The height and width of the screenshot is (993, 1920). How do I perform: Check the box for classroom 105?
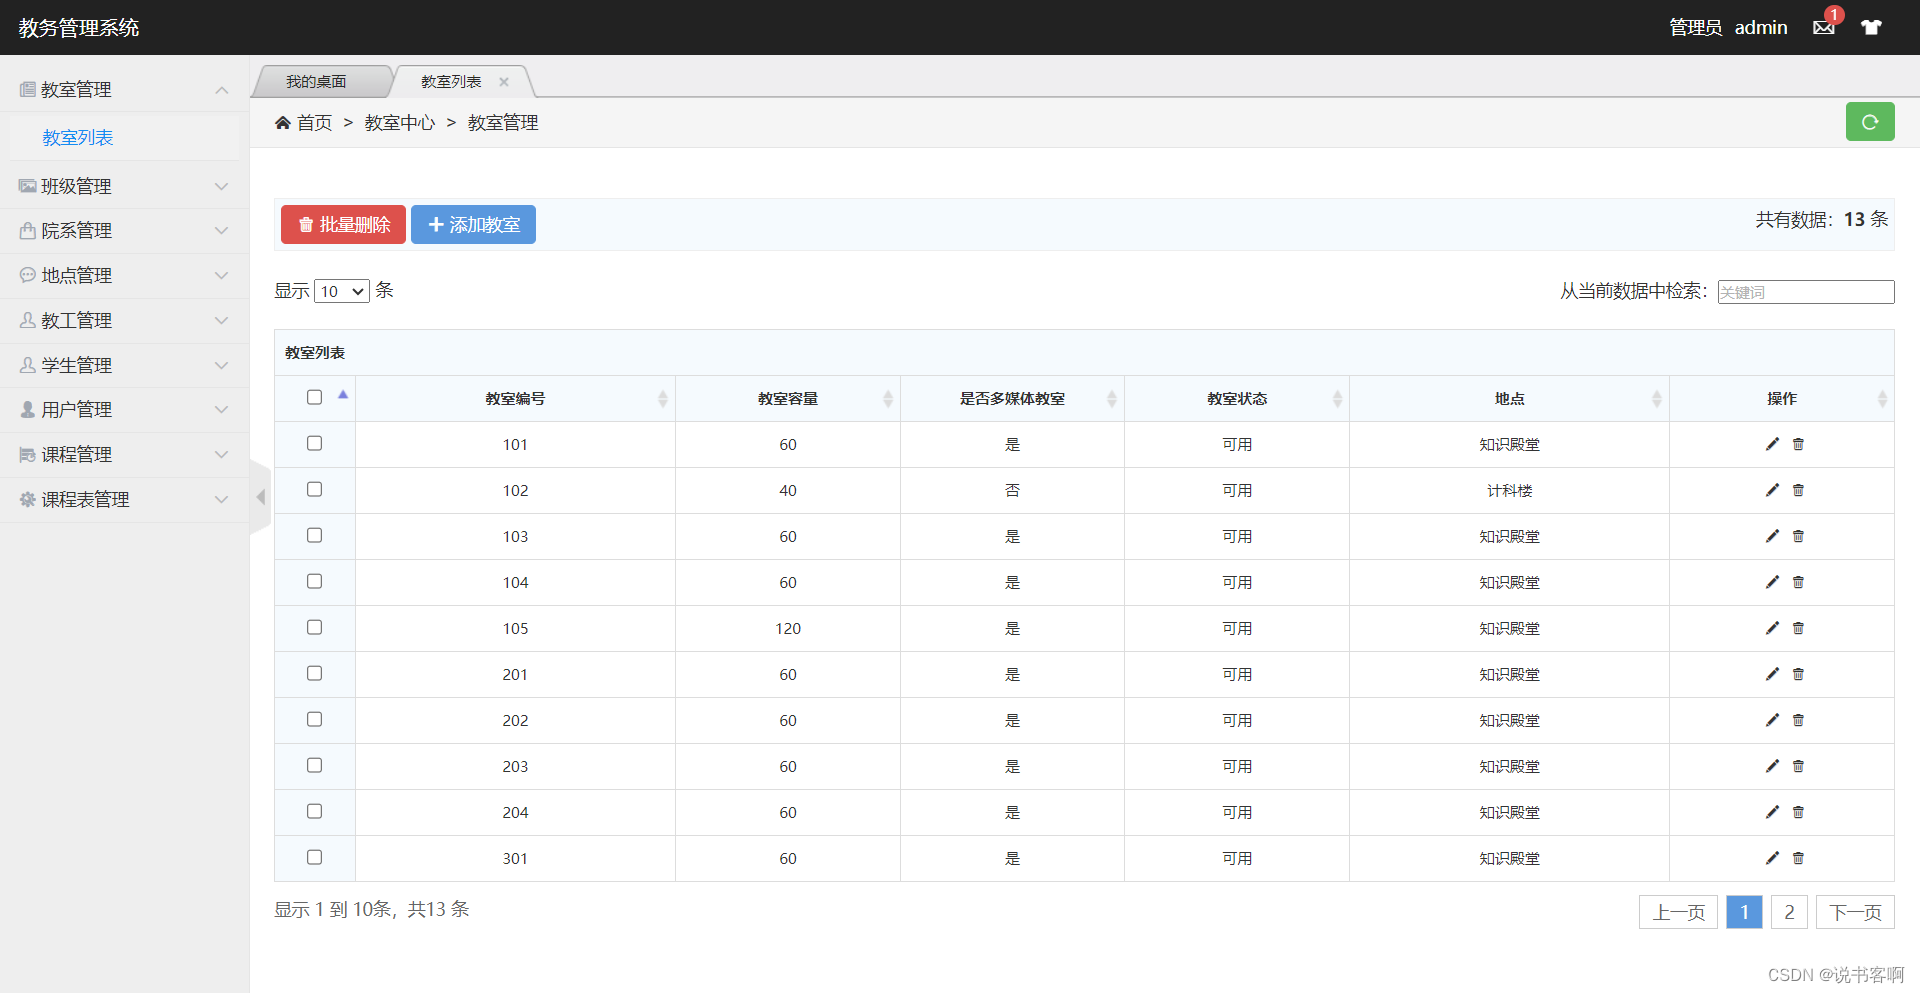[314, 627]
